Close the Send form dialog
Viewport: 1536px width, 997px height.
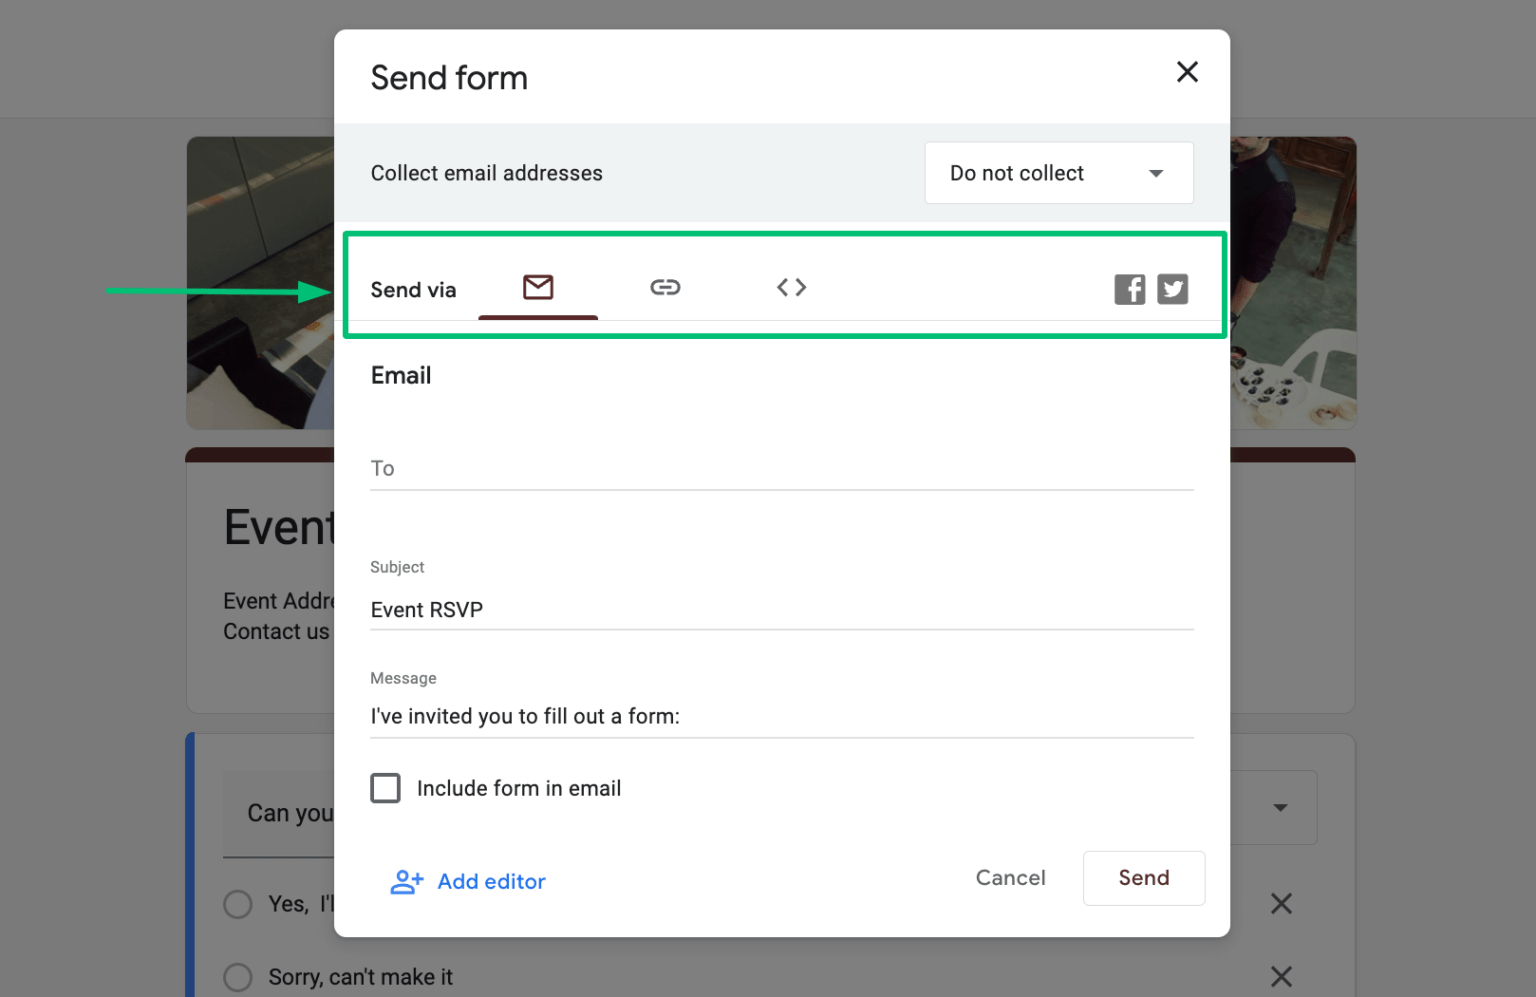pos(1187,72)
